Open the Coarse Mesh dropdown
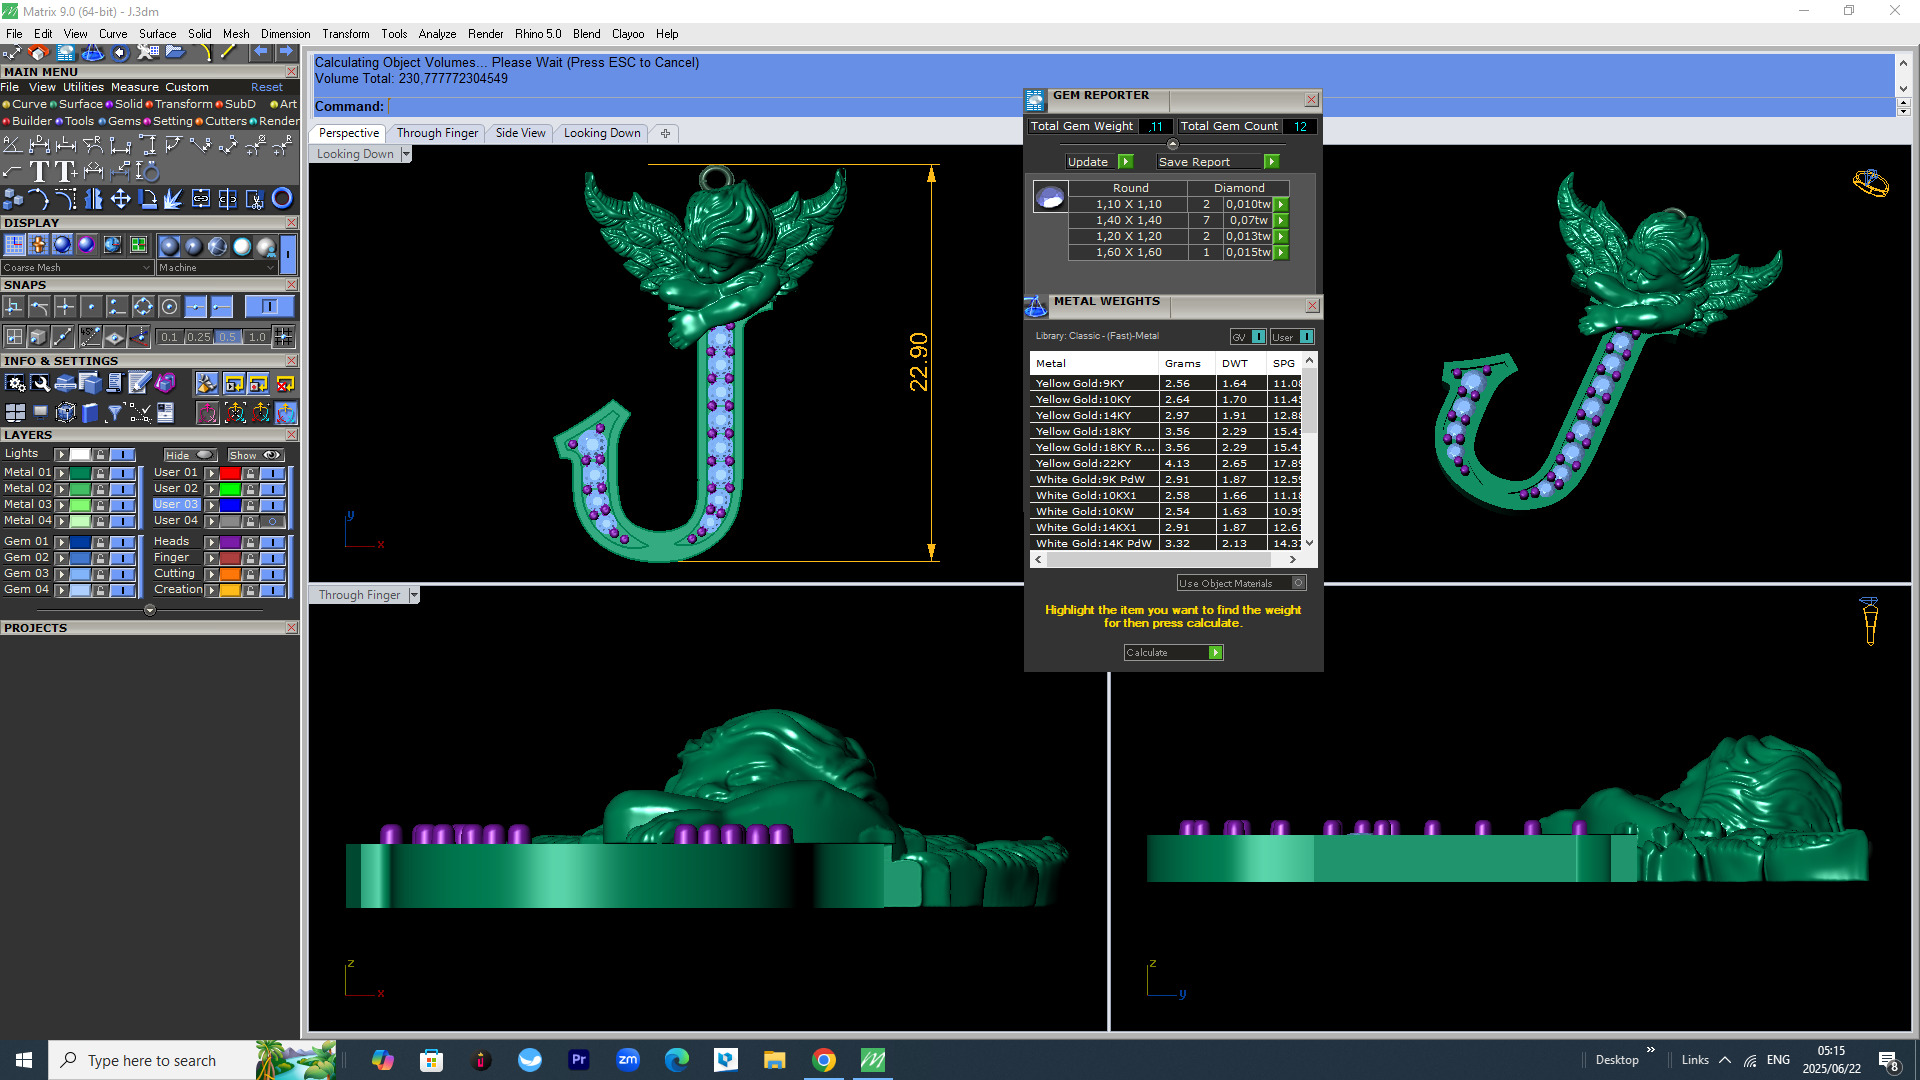This screenshot has height=1080, width=1920. pos(76,268)
